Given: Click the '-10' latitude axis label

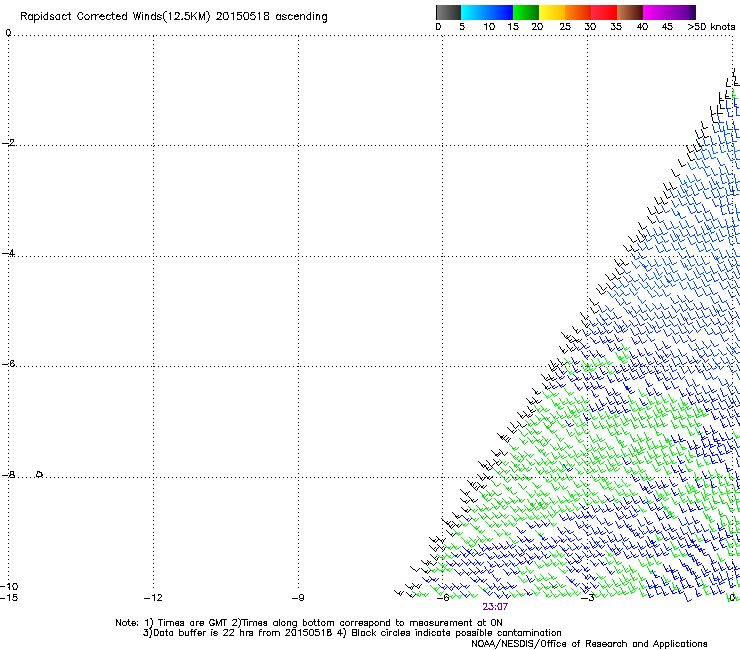Looking at the screenshot, I should coord(9,586).
